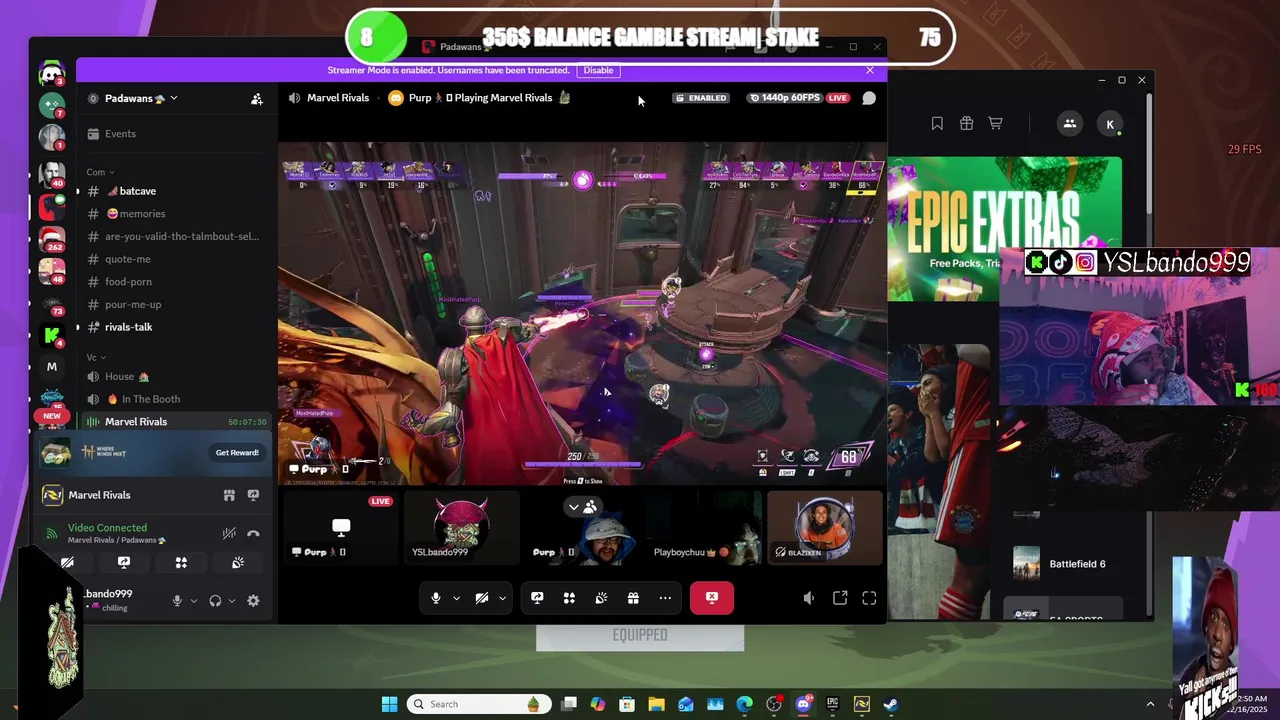Open the rivals-talk channel

174,327
